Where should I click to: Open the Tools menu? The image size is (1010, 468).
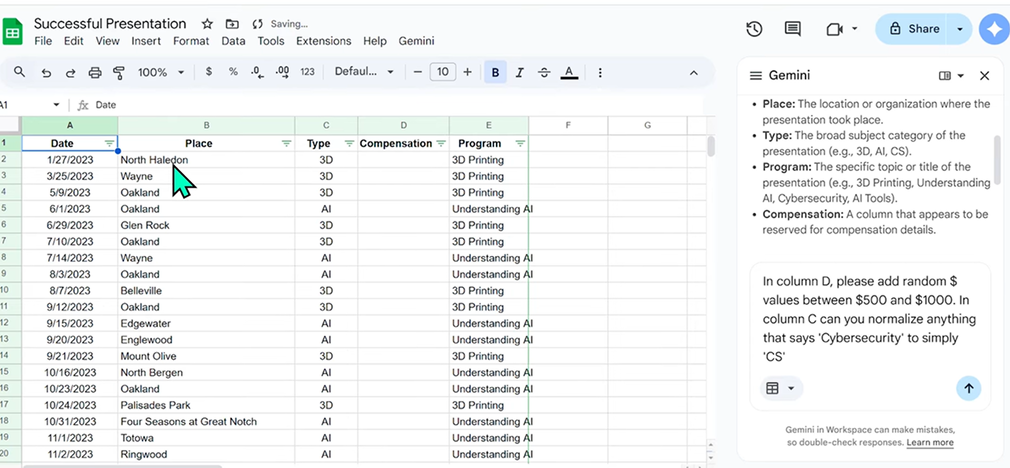[x=271, y=41]
